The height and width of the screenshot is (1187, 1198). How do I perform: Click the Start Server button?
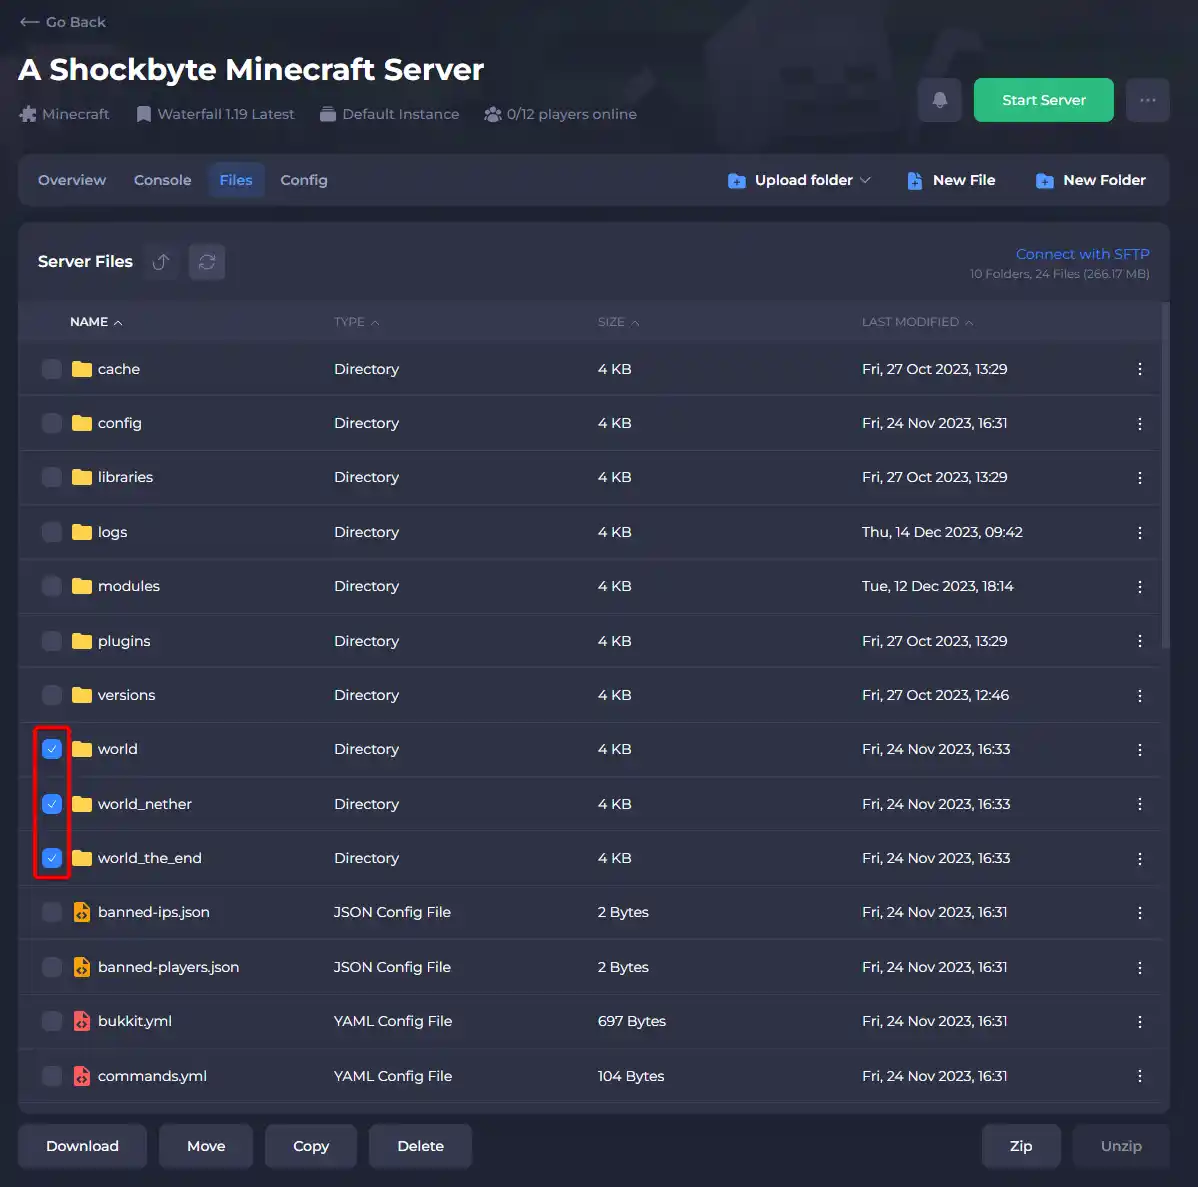tap(1043, 100)
